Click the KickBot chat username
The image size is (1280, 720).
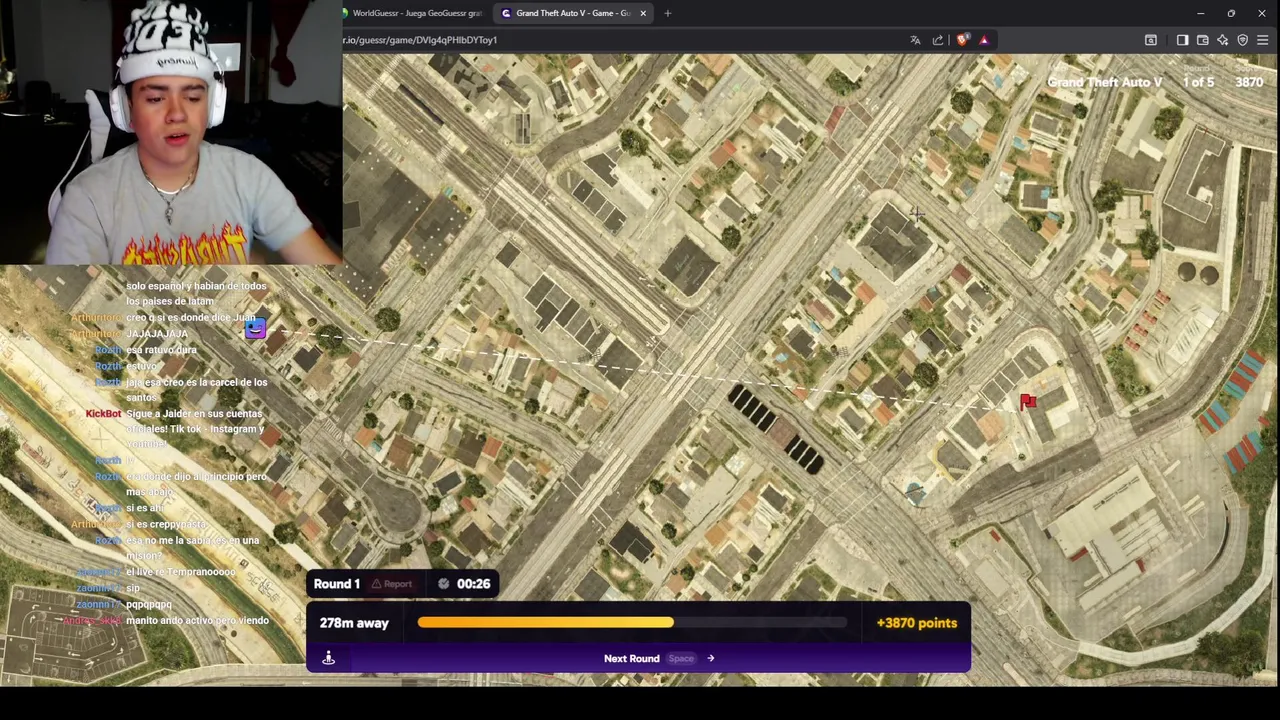103,413
